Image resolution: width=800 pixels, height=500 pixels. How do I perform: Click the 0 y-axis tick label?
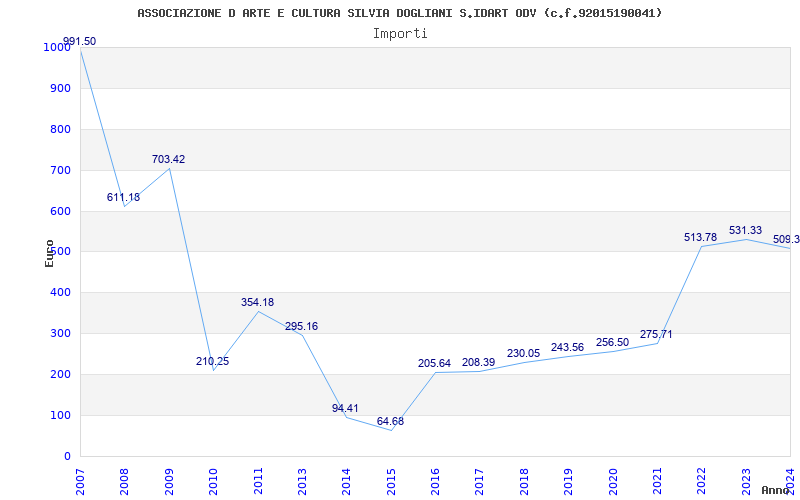(x=67, y=457)
